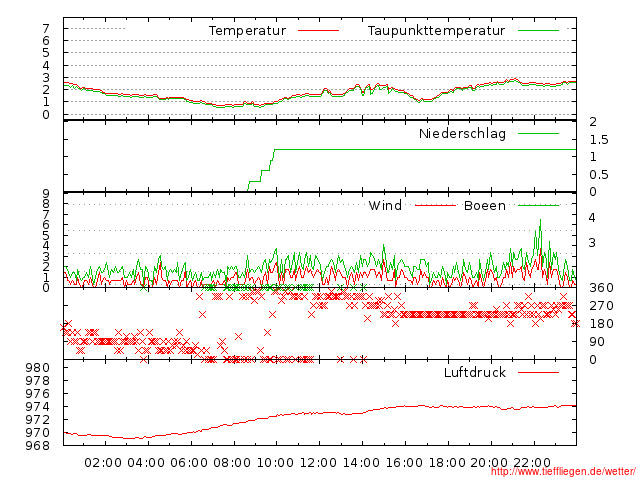Viewport: 640px width, 480px height.
Task: Click the 5 temperature axis value
Action: [46, 53]
